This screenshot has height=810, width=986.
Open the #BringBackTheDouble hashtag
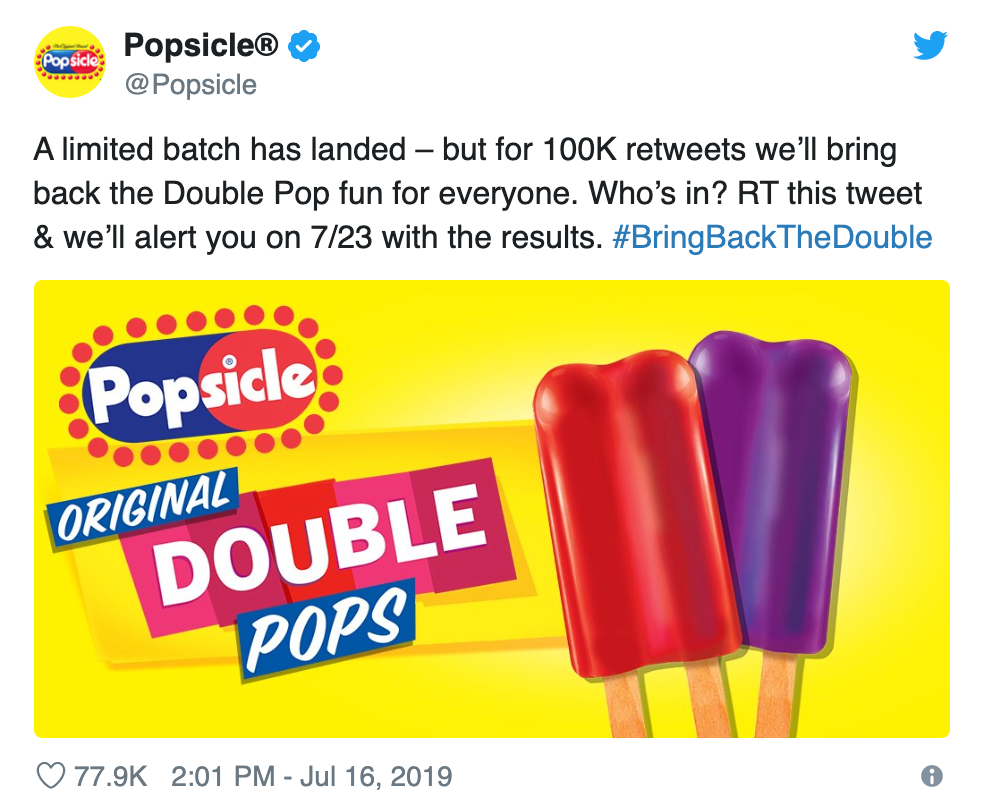(772, 238)
